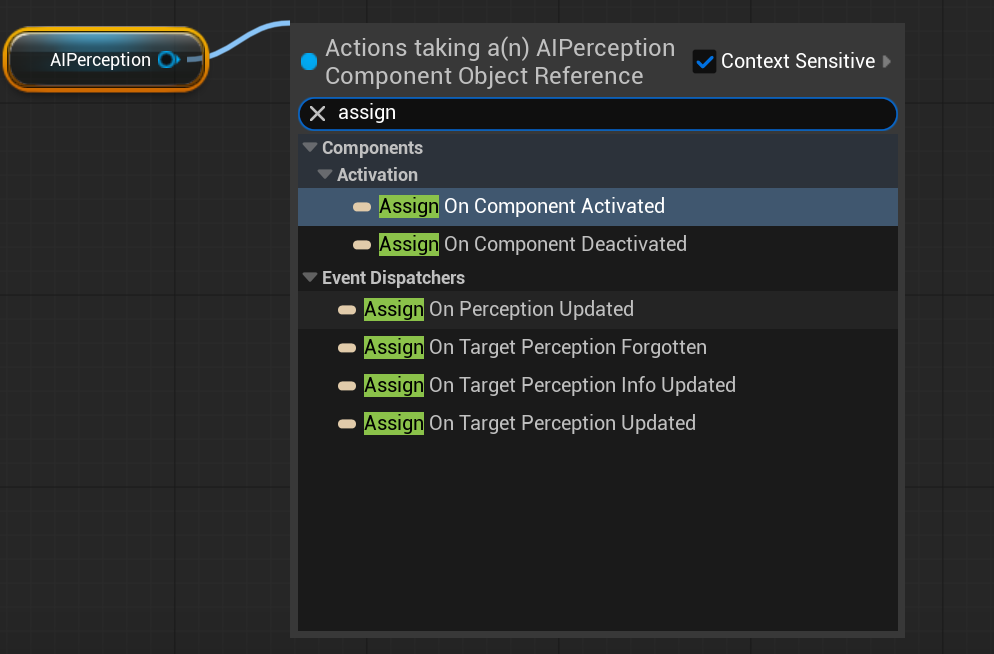Viewport: 994px width, 654px height.
Task: Select Assign On Target Perception Forgotten
Action: click(x=598, y=347)
